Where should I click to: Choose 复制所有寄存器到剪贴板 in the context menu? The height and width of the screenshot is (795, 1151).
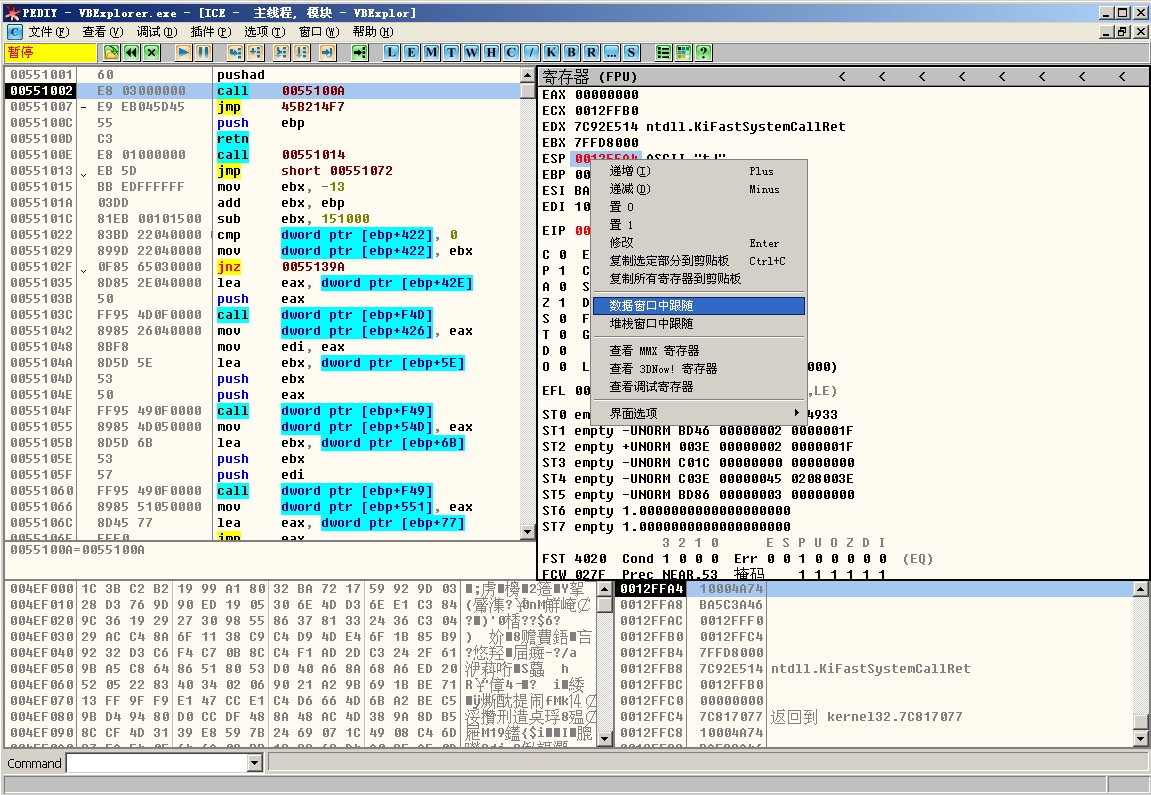699,279
